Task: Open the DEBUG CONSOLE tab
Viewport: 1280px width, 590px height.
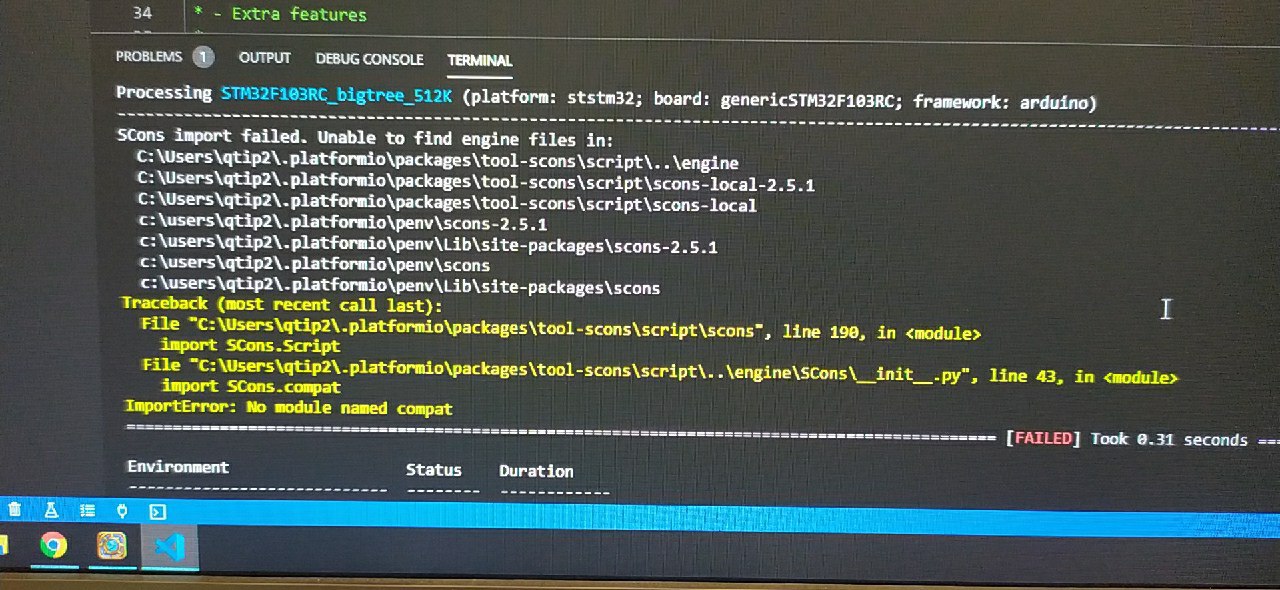Action: tap(369, 59)
